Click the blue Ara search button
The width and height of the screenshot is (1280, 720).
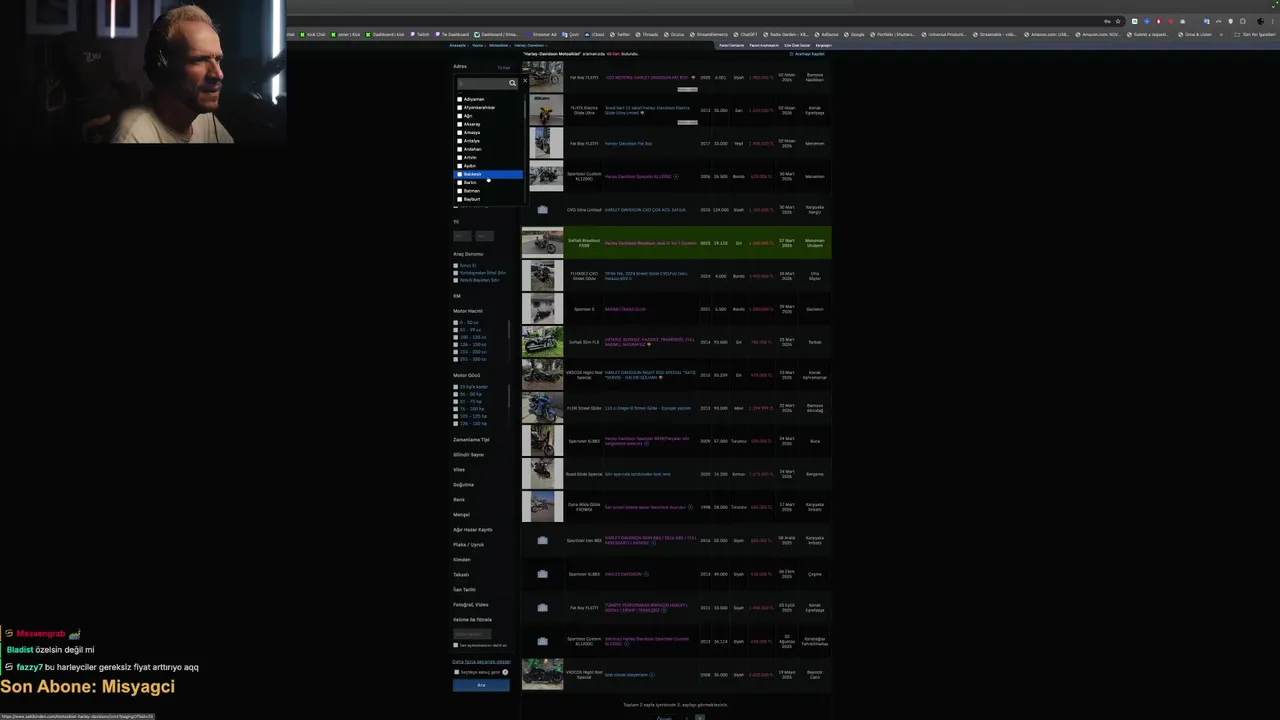coord(481,685)
